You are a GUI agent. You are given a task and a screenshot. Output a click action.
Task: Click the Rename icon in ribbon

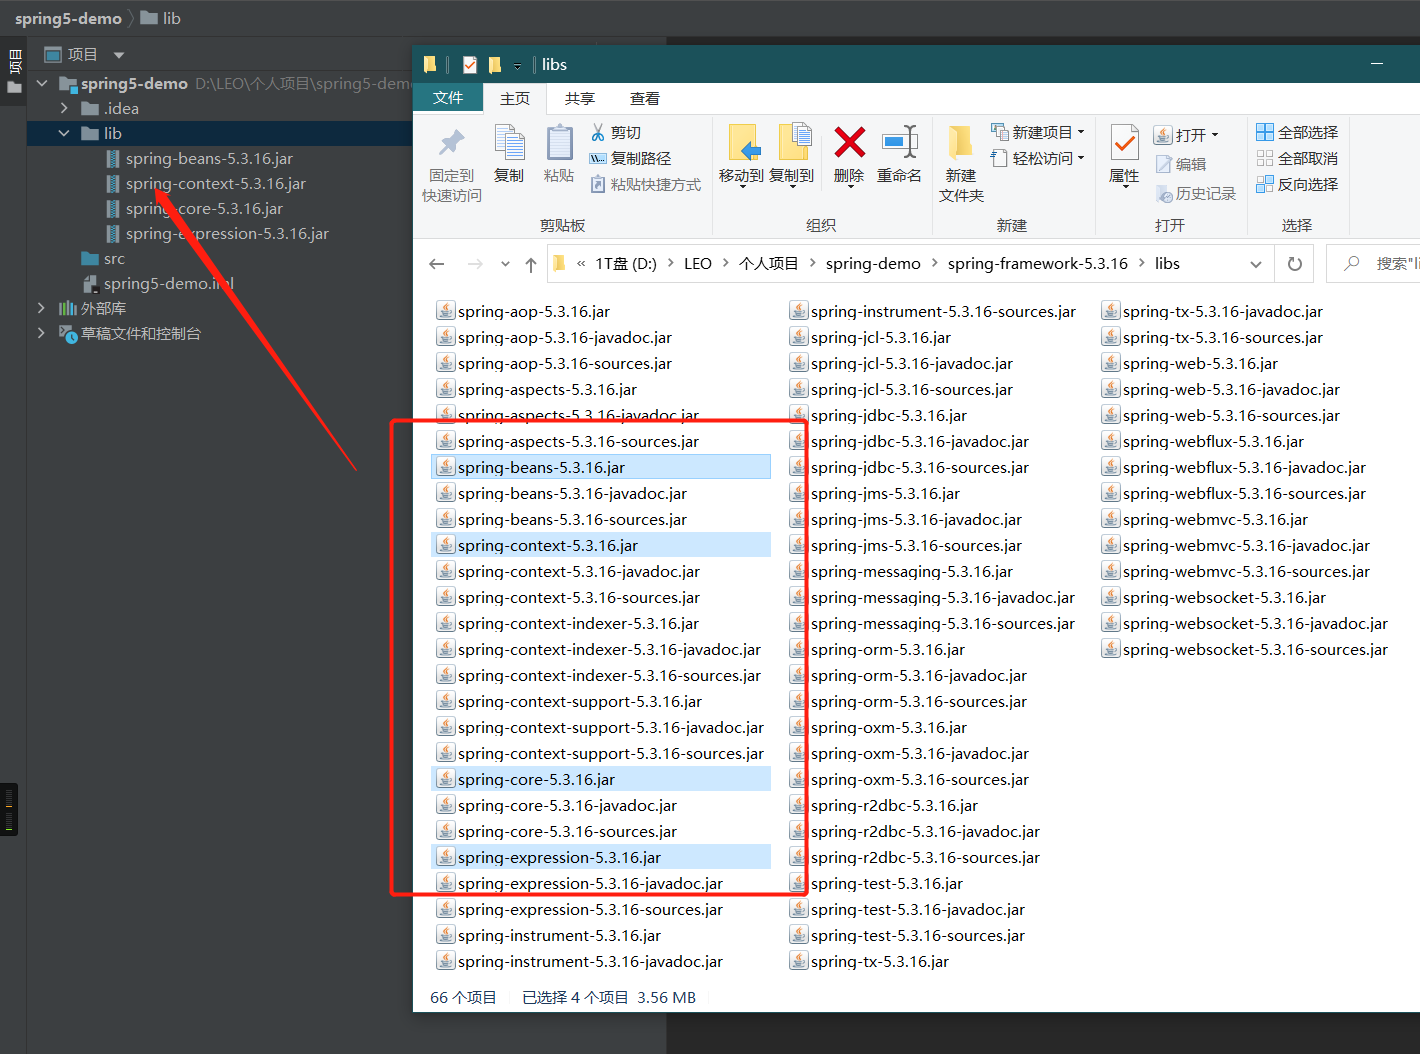(x=899, y=145)
